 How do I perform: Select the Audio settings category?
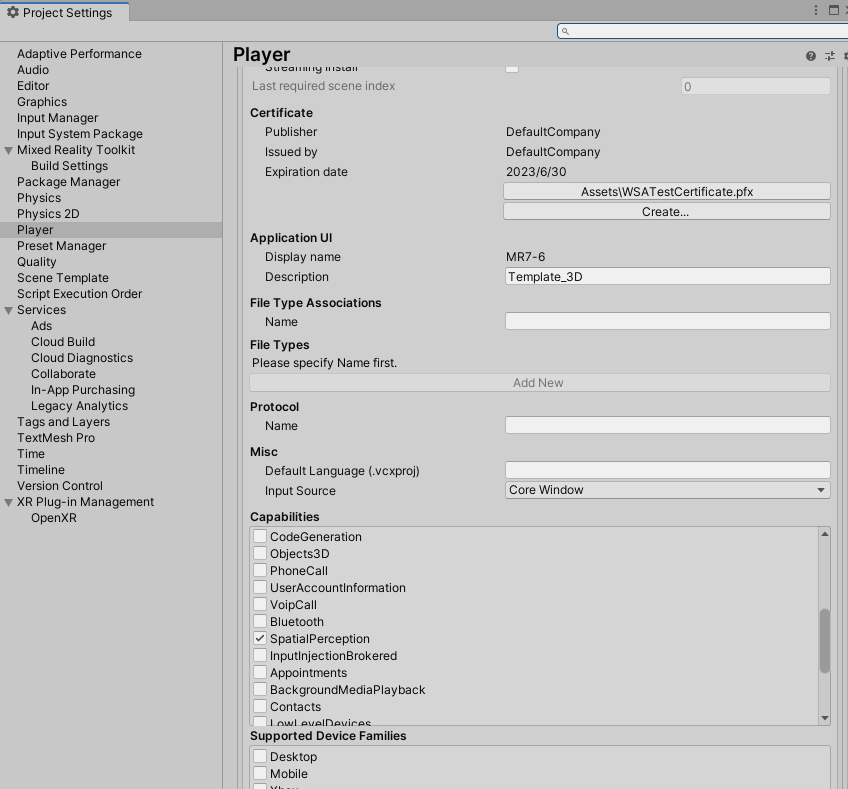tap(33, 70)
